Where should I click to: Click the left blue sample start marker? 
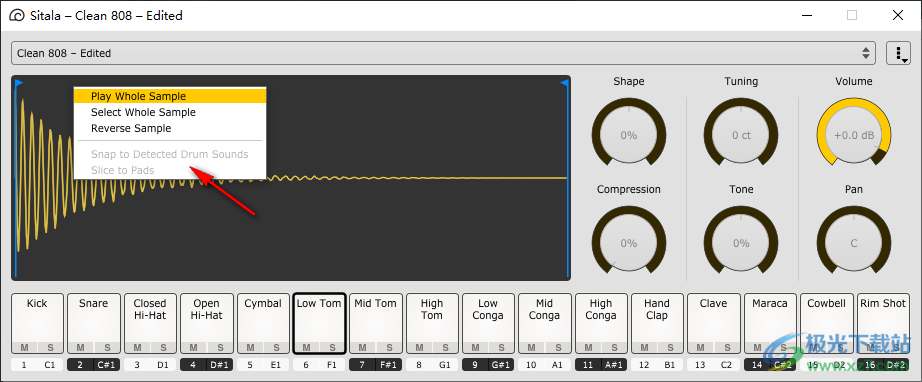(x=18, y=83)
